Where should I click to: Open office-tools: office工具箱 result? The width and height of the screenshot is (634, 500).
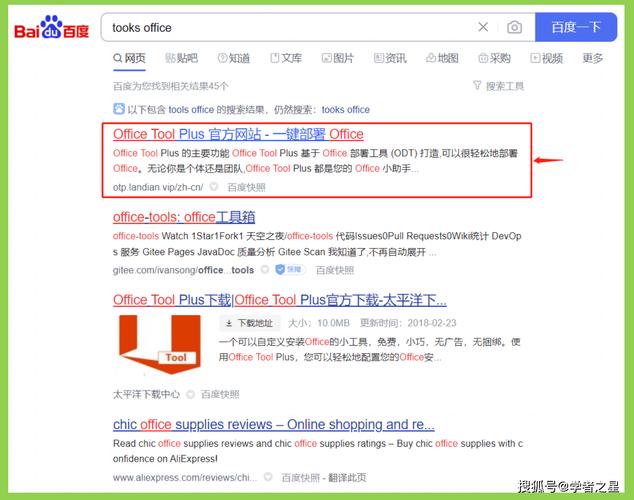pos(184,217)
